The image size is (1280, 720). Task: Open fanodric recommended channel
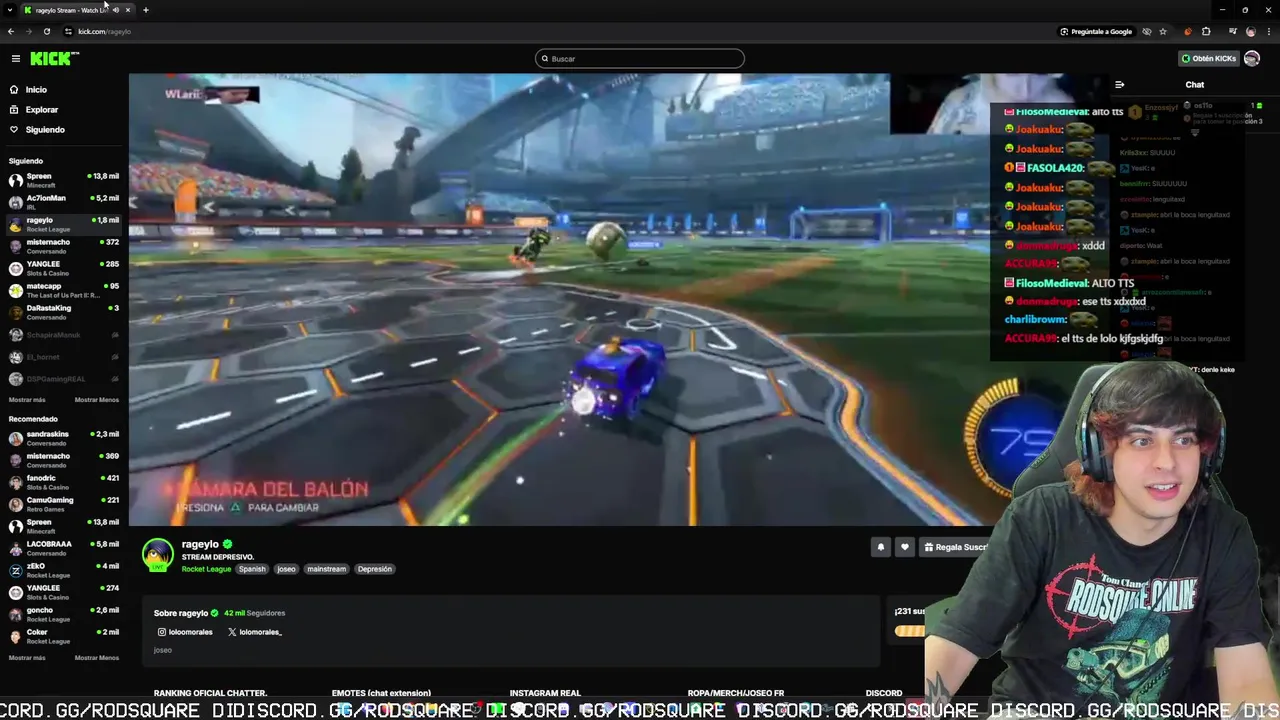[x=64, y=482]
